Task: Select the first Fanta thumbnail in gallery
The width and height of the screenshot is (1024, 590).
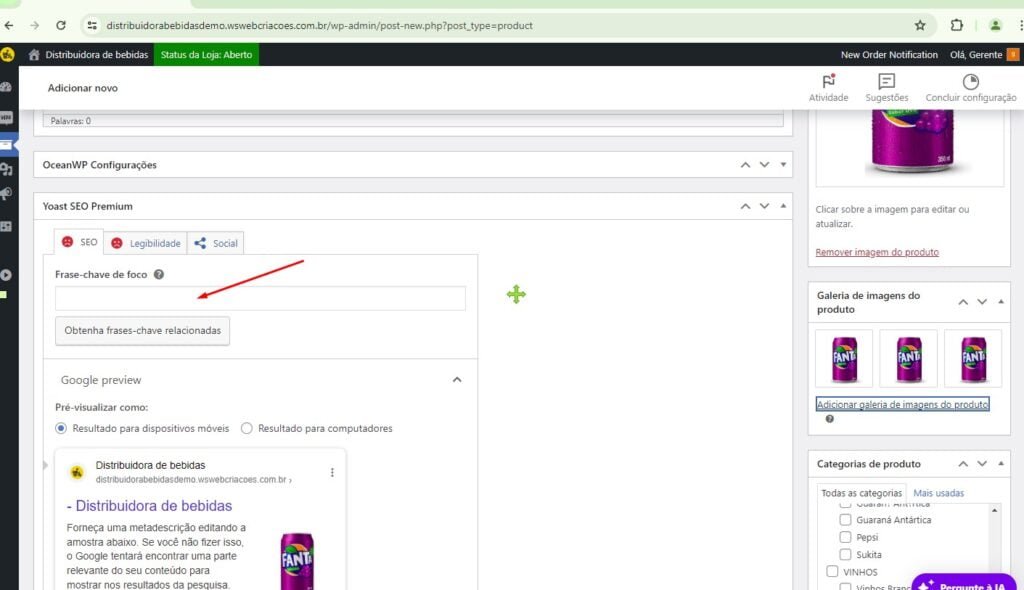Action: 844,358
